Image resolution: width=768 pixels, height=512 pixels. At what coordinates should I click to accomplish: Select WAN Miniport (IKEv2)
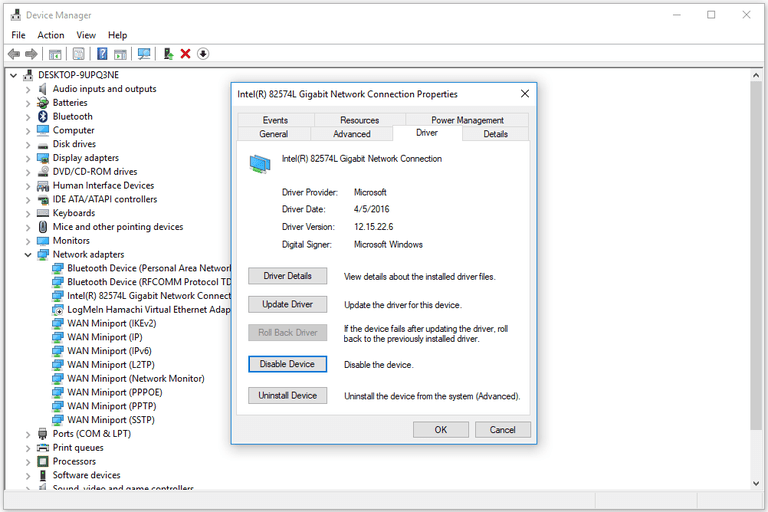(x=112, y=323)
